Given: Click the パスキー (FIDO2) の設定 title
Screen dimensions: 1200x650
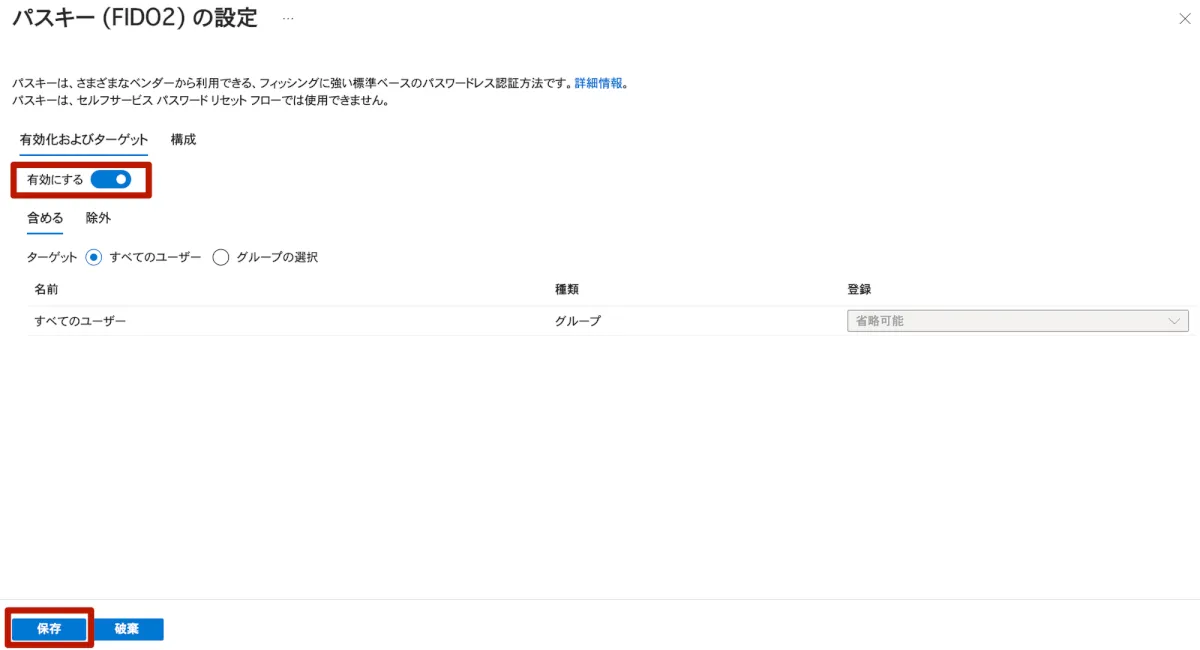Looking at the screenshot, I should click(134, 18).
